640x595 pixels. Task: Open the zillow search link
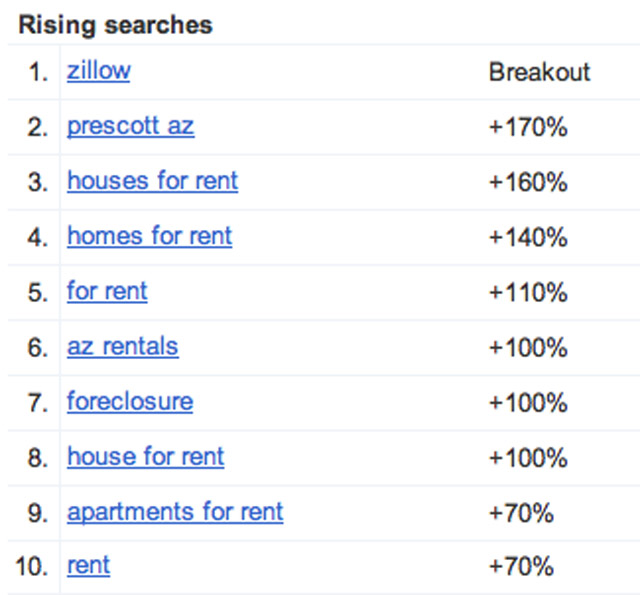[x=99, y=72]
